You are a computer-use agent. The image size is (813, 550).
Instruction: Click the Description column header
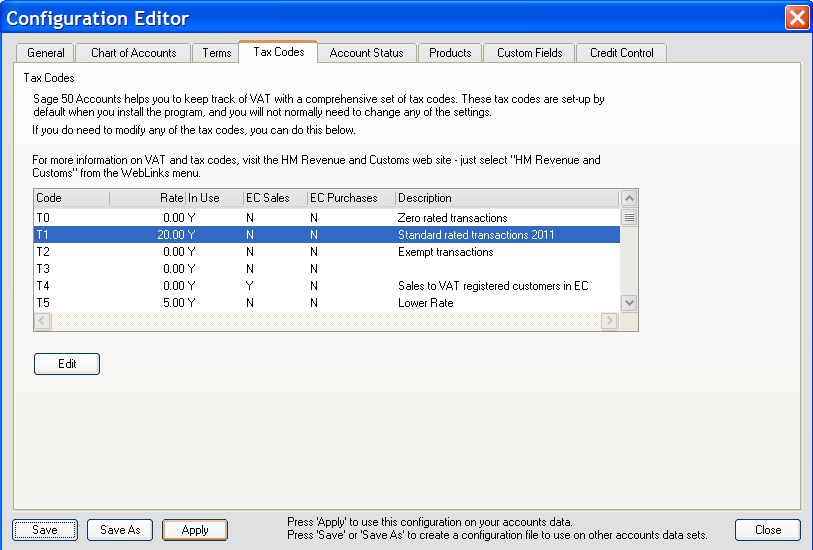click(506, 198)
